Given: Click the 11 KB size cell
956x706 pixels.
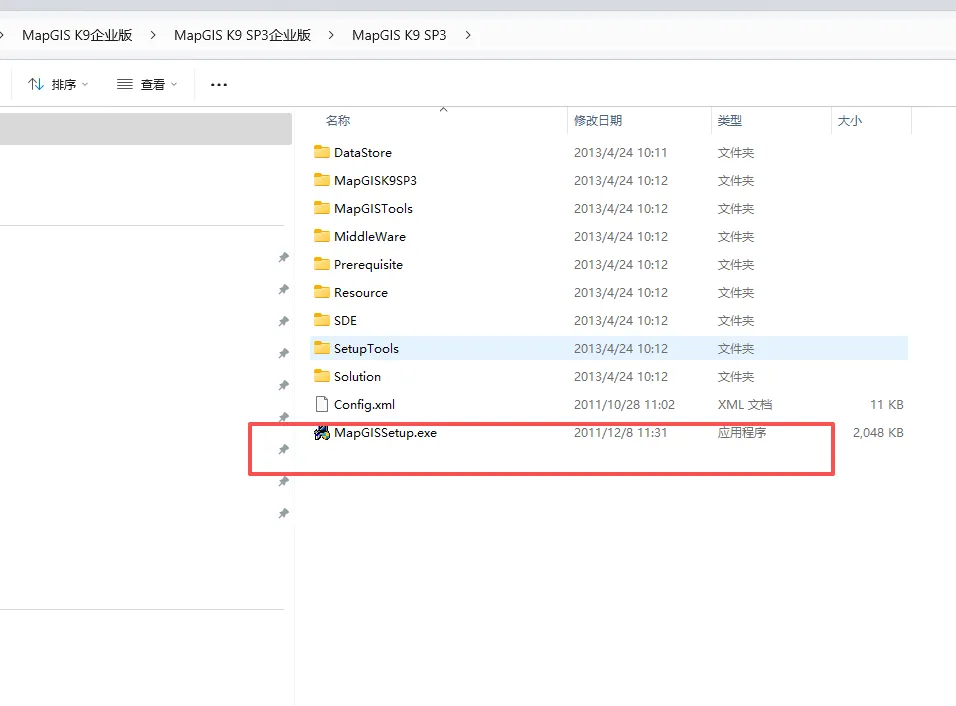Looking at the screenshot, I should click(886, 405).
